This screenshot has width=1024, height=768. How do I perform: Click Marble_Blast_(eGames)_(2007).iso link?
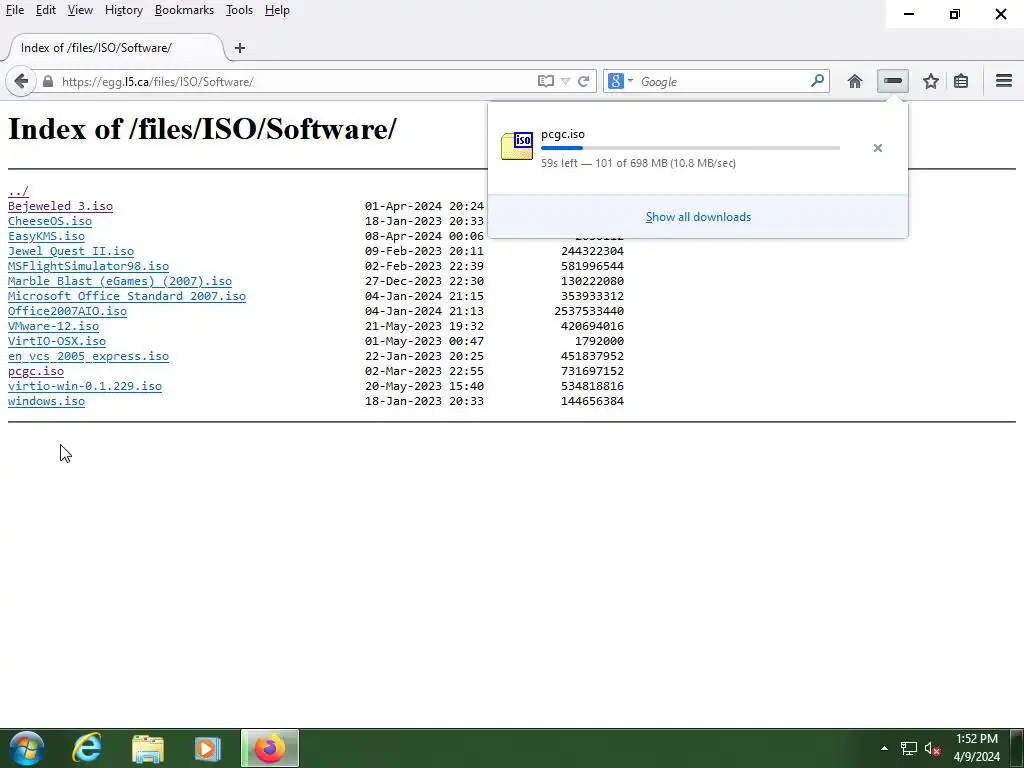120,281
